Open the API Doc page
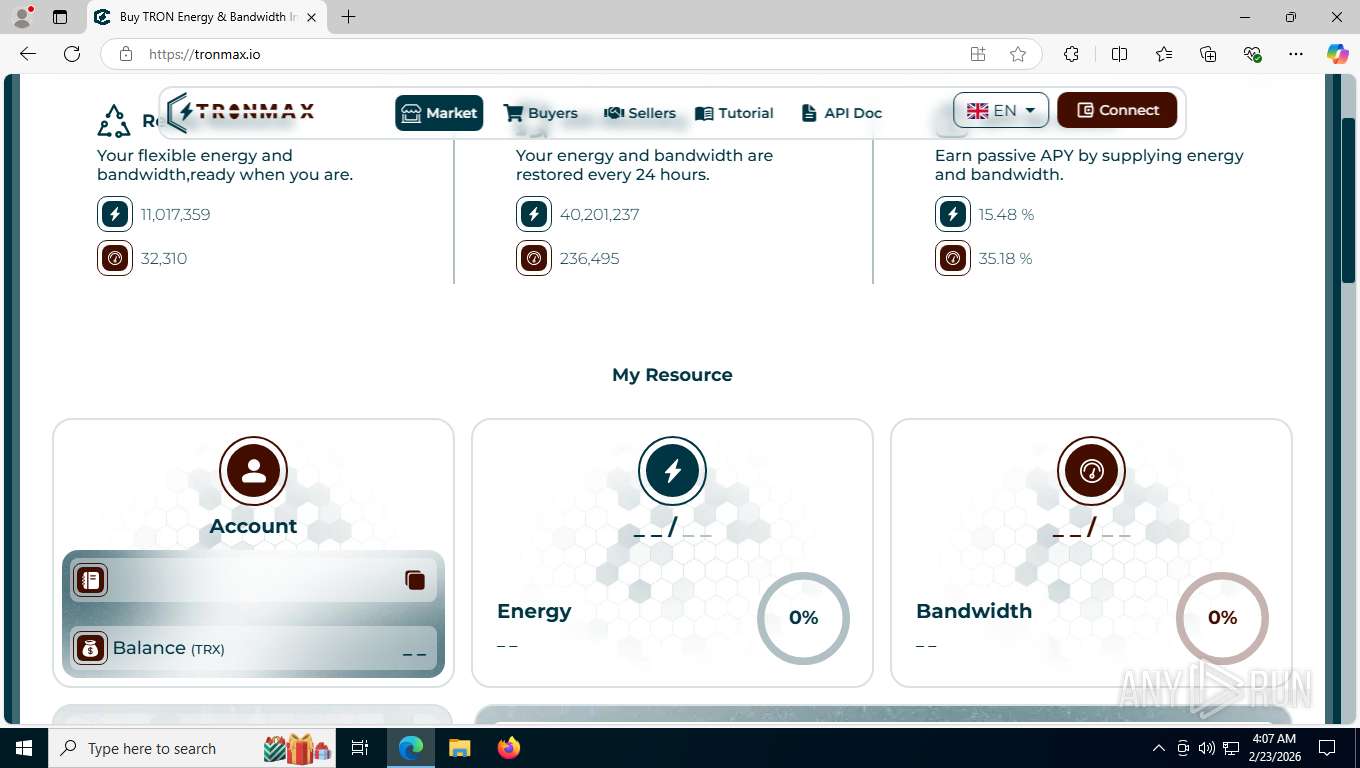This screenshot has height=768, width=1360. click(x=841, y=113)
